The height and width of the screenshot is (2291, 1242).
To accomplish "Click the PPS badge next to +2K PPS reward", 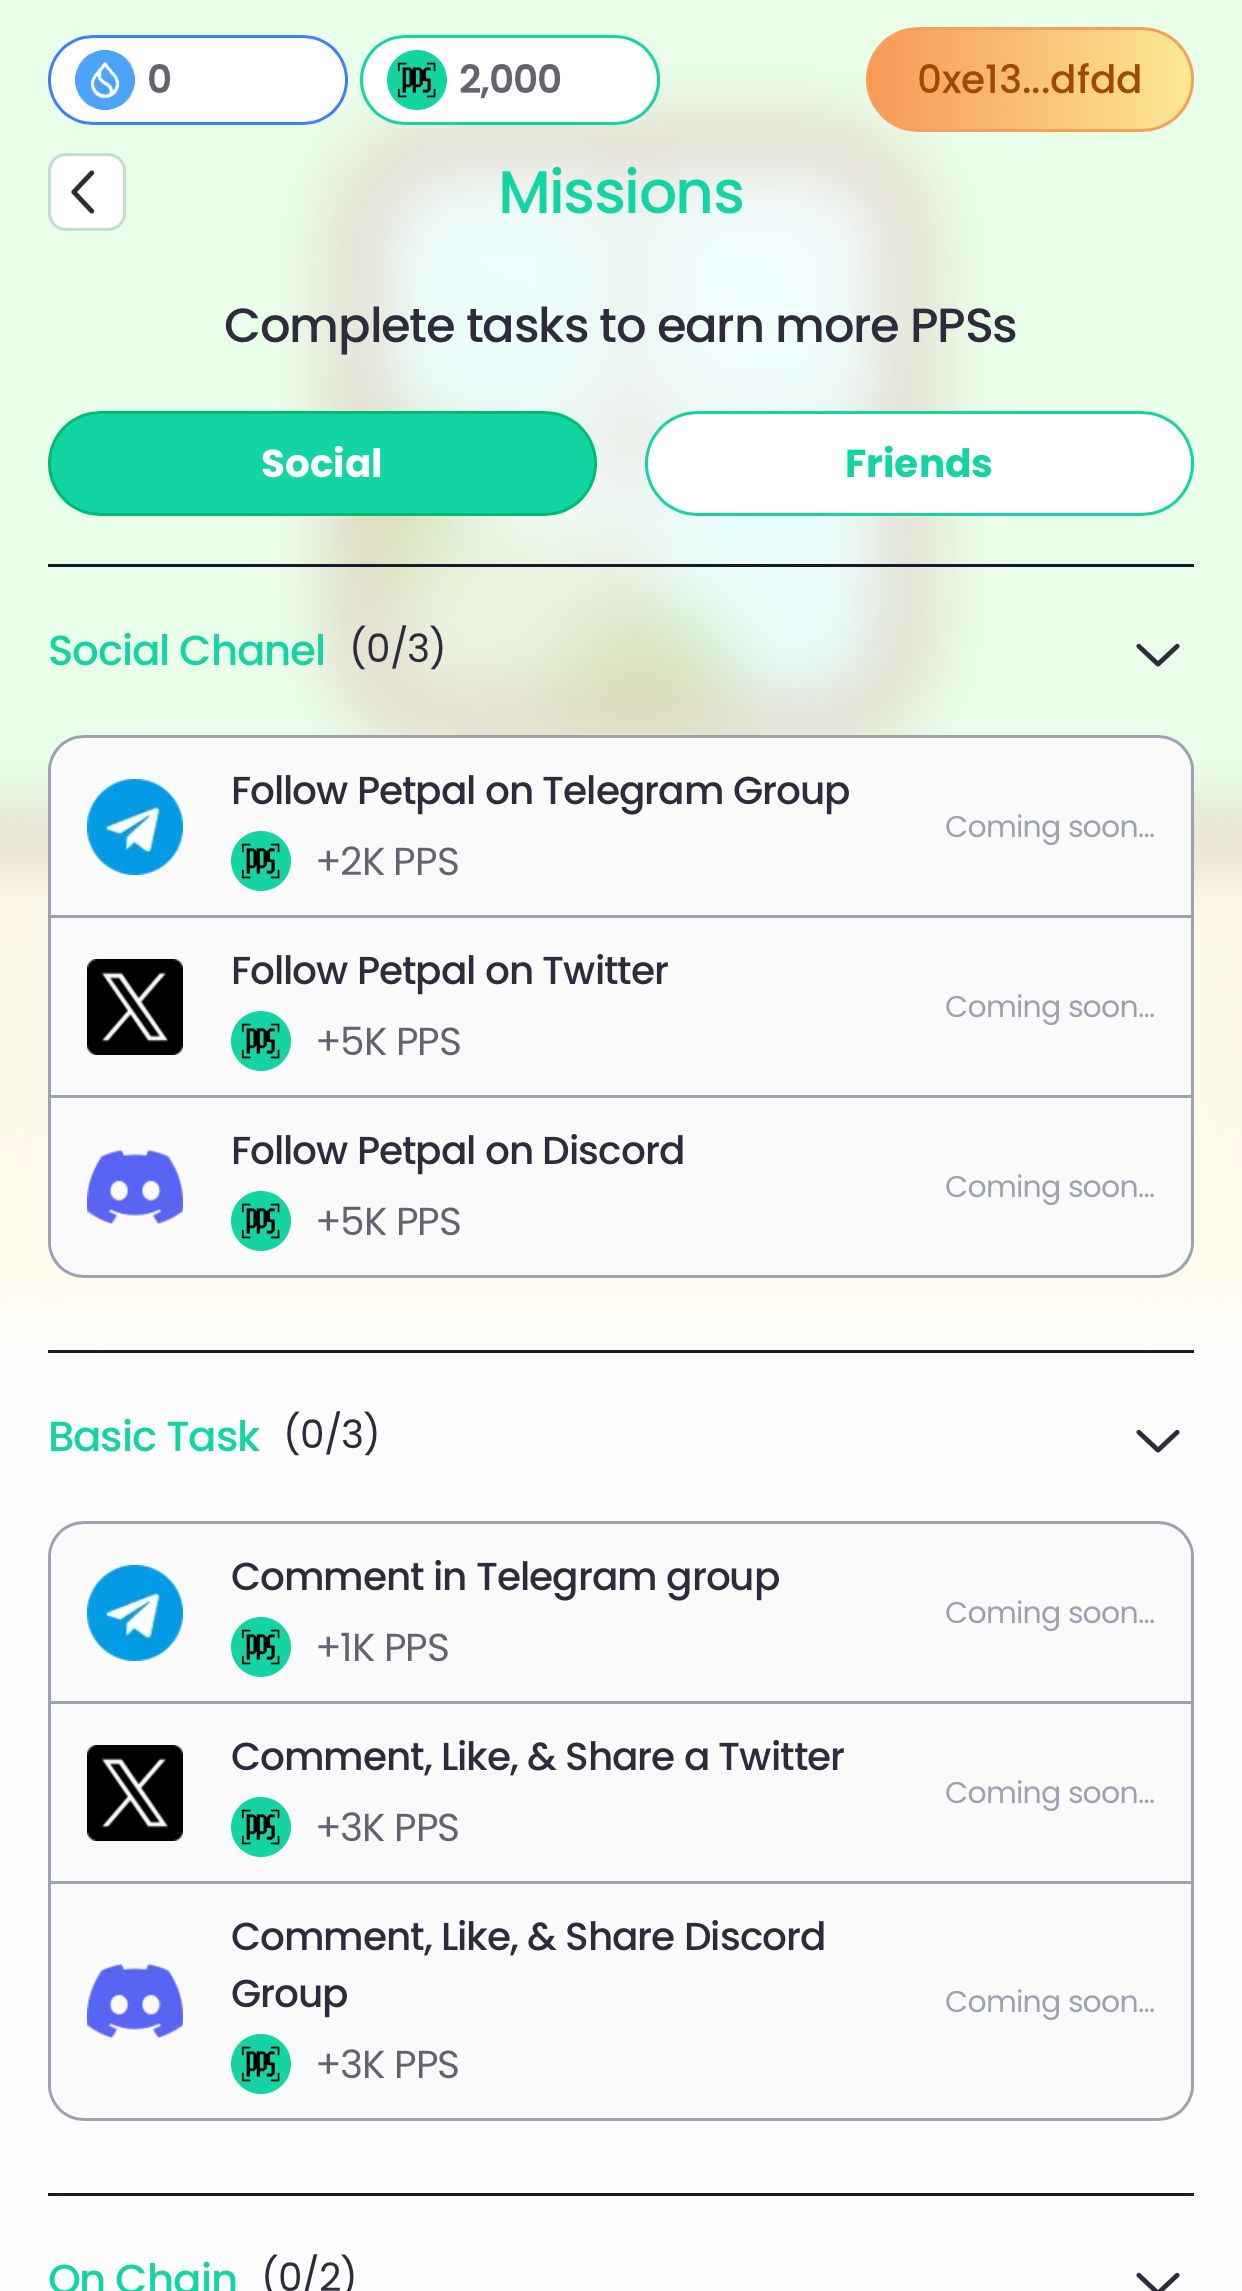I will [260, 860].
